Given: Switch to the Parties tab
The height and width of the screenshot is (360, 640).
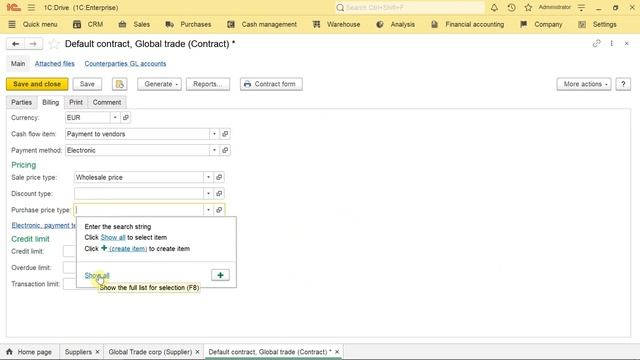Looking at the screenshot, I should click(x=21, y=102).
